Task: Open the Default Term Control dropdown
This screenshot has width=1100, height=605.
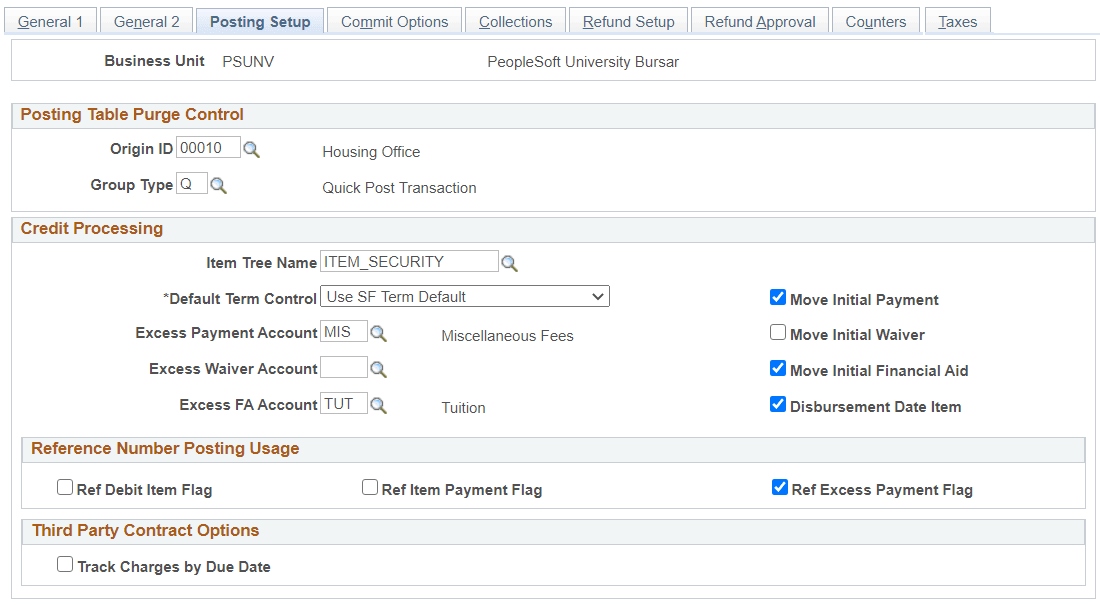Action: [x=464, y=296]
